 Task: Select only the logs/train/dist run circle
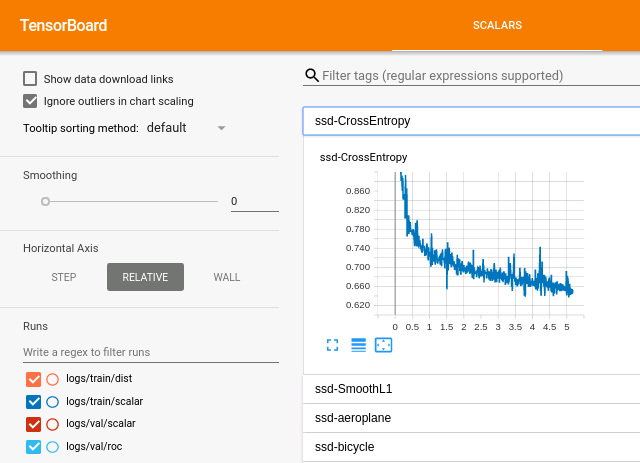[53, 379]
